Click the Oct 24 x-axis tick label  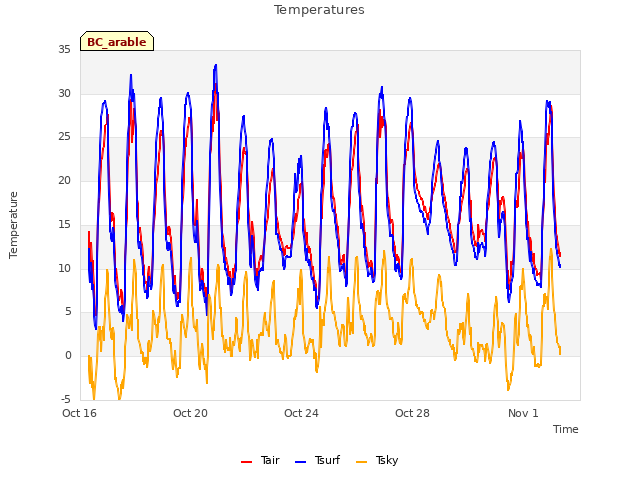[301, 413]
